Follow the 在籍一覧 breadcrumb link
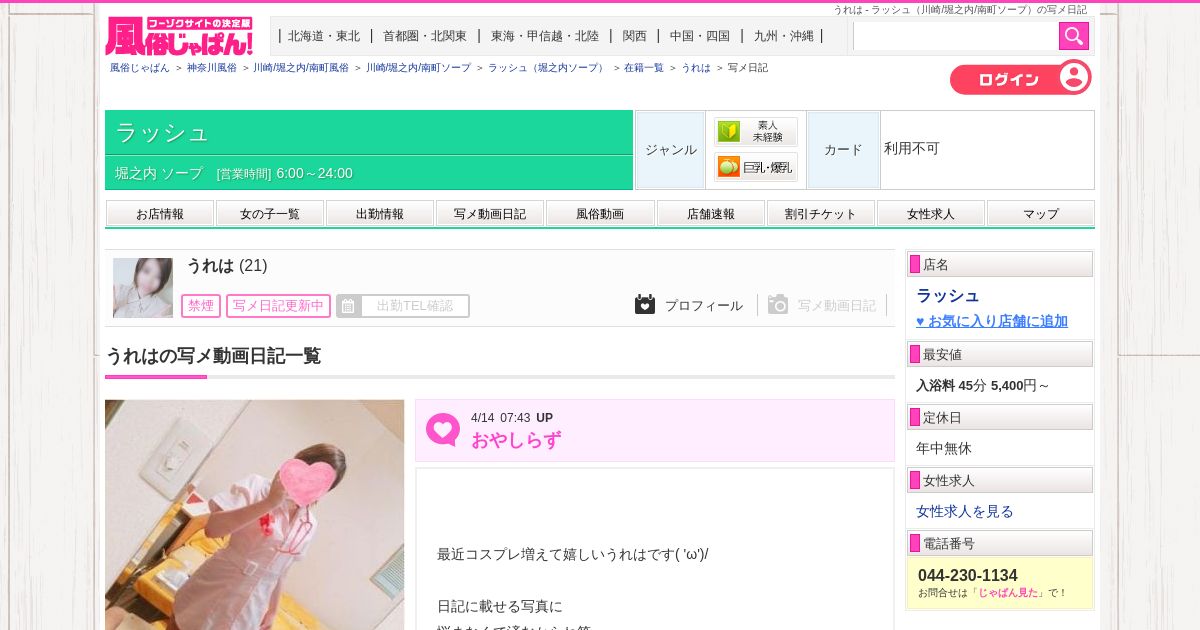The image size is (1200, 630). pos(644,68)
